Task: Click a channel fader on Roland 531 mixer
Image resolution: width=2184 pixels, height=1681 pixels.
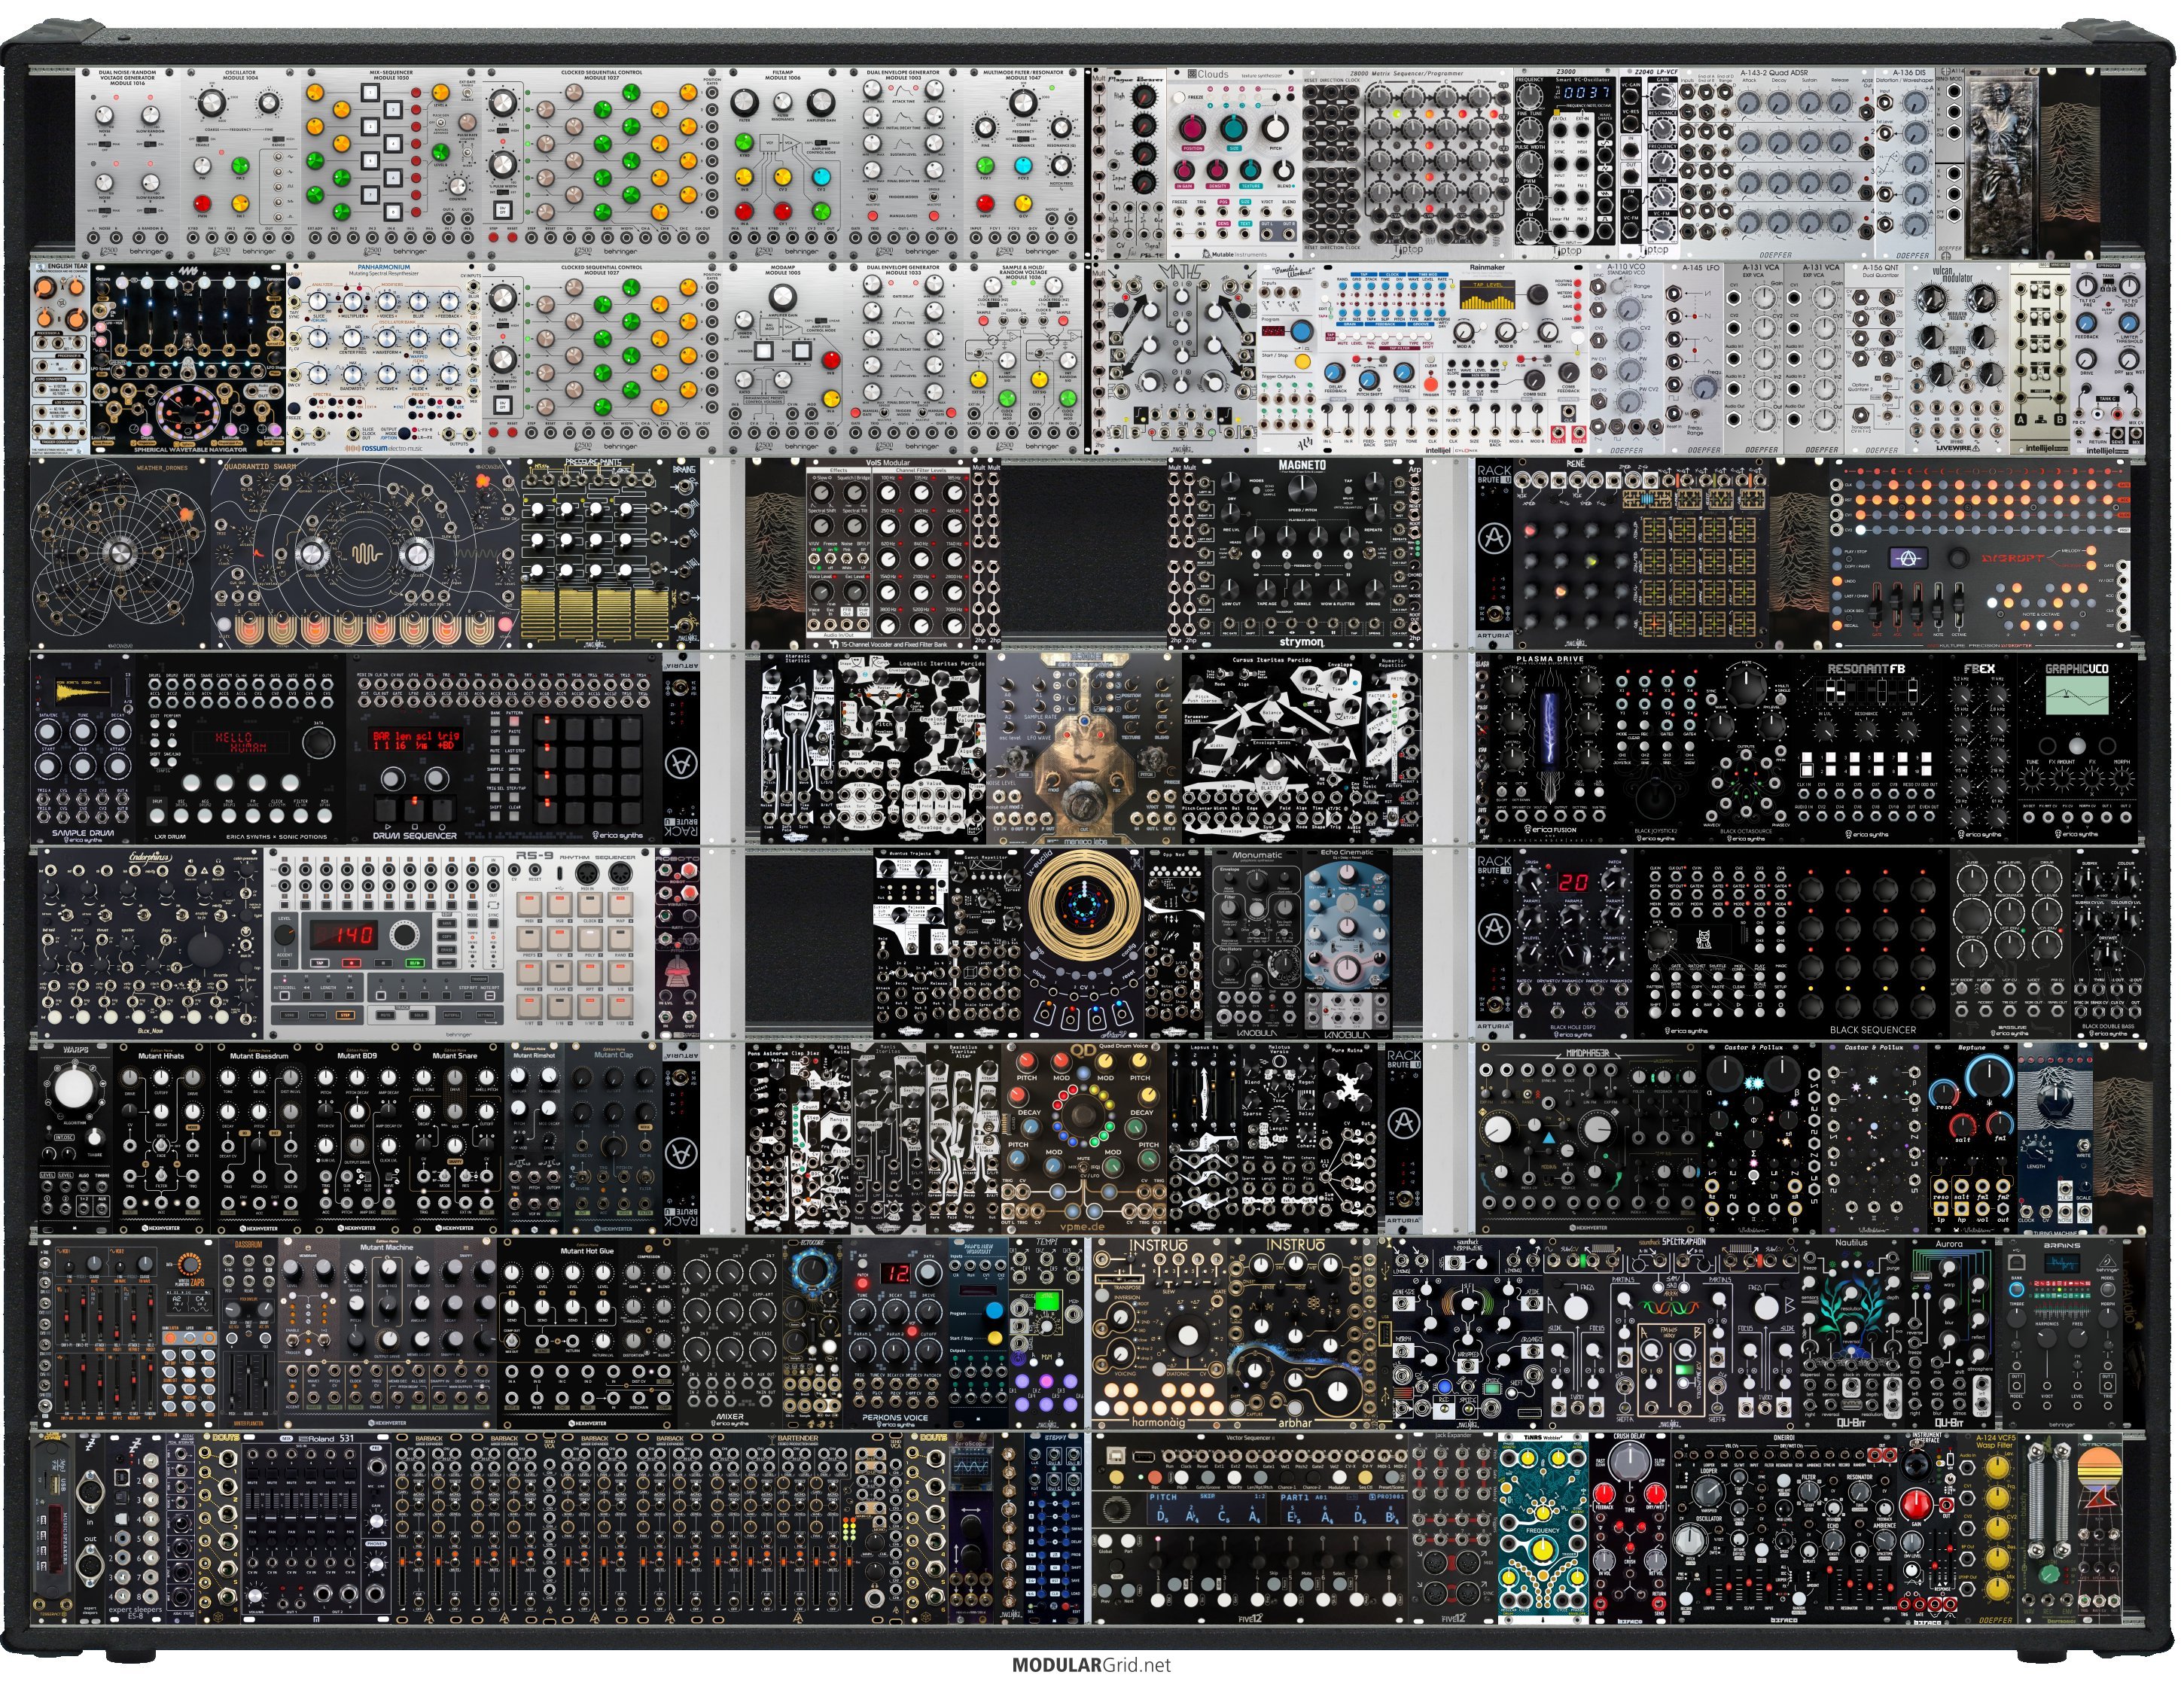Action: click(x=252, y=1518)
